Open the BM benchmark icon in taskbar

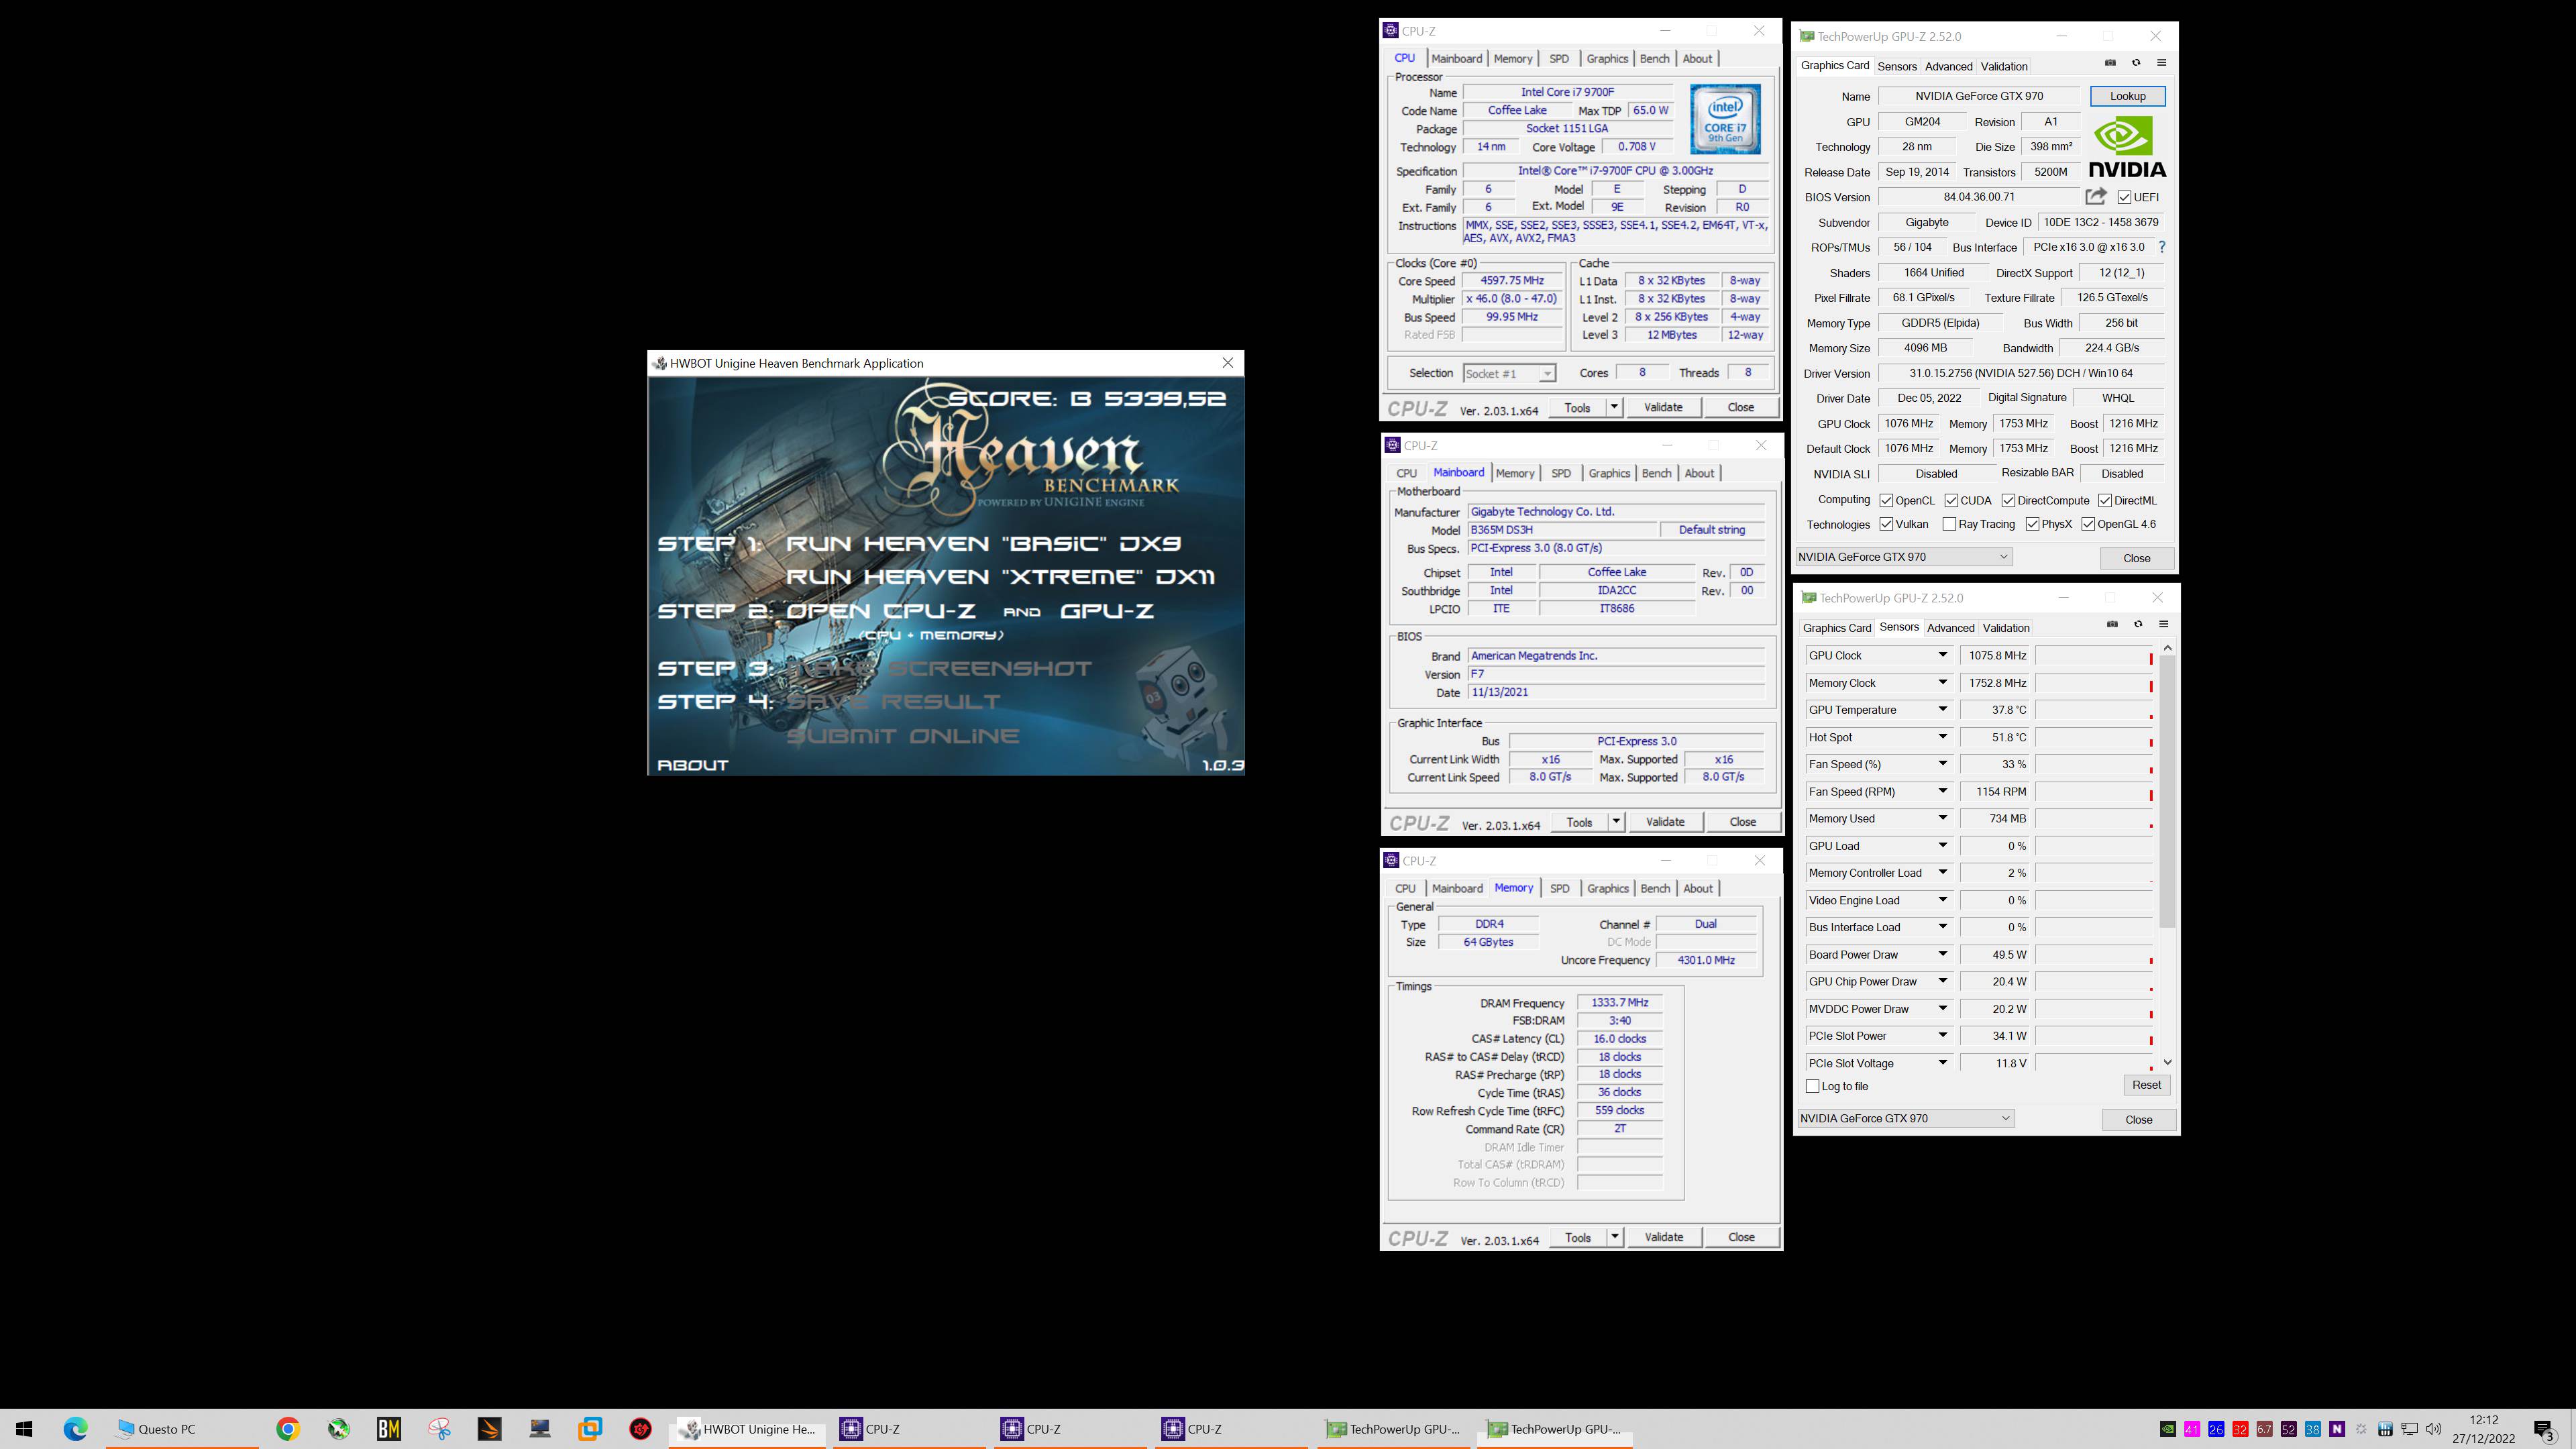(389, 1429)
